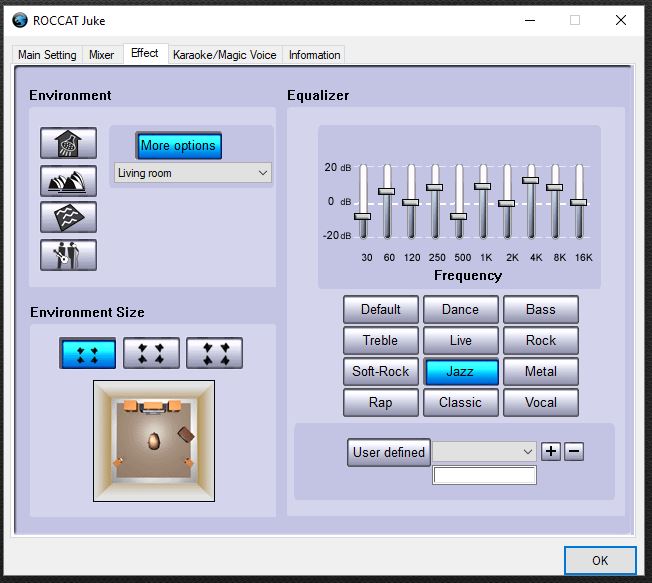Apply the Dance equalizer preset
This screenshot has height=583, width=652.
pyautogui.click(x=461, y=309)
